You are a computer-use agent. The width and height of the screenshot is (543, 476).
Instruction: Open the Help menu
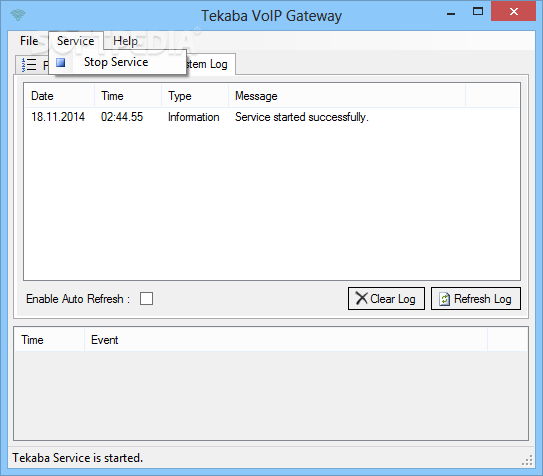click(x=125, y=41)
